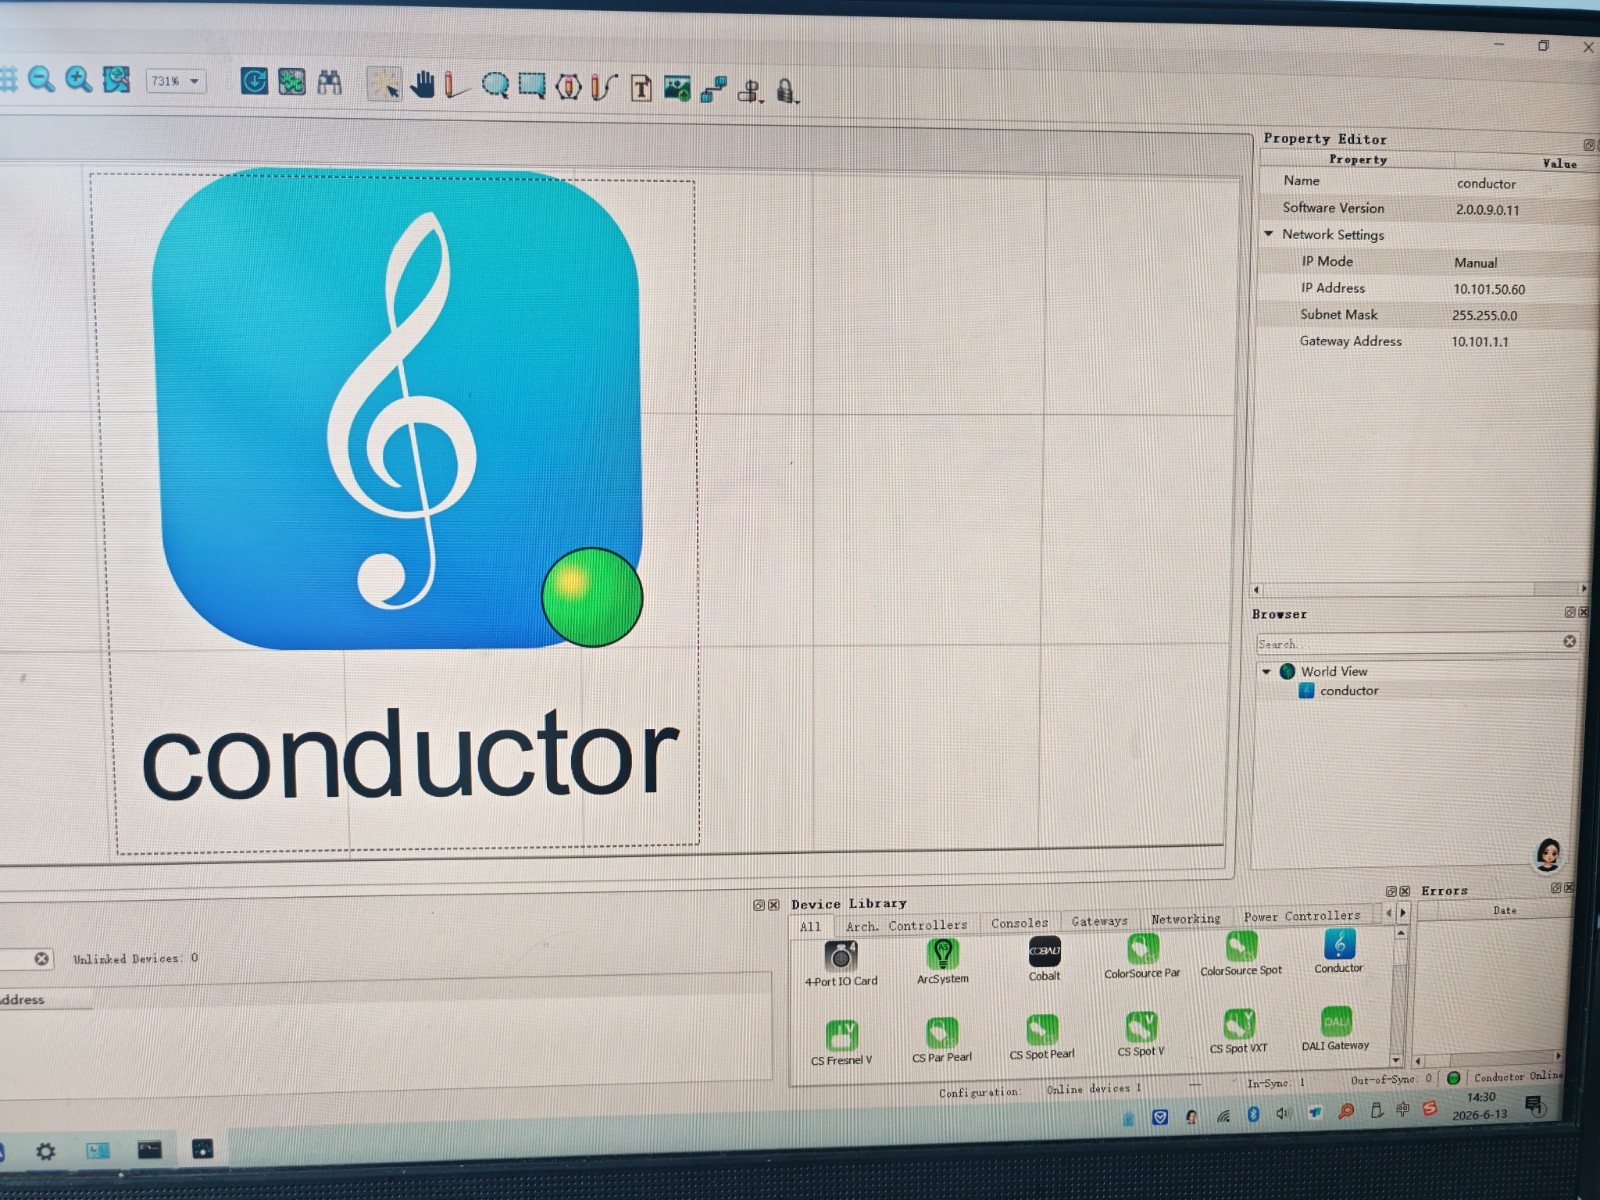Select the CS Spot V device
The image size is (1600, 1200).
(x=1141, y=1034)
